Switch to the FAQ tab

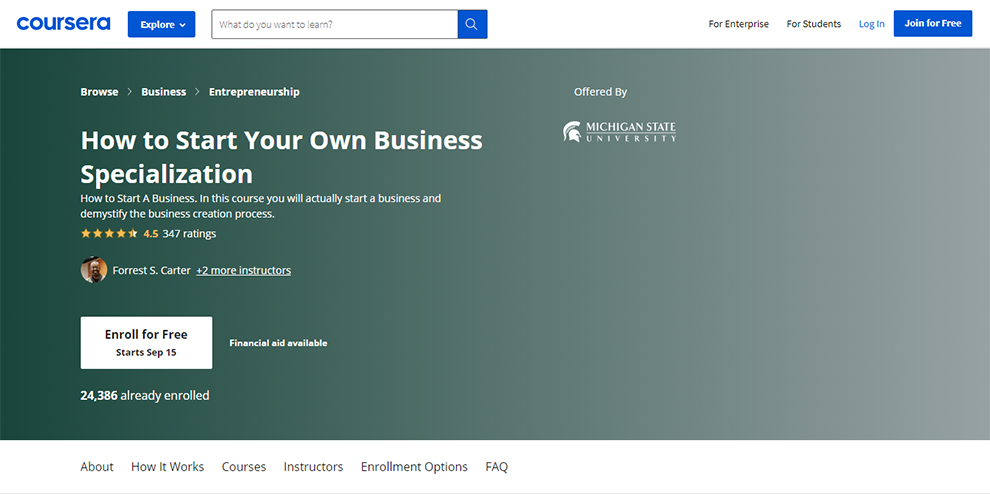[497, 467]
